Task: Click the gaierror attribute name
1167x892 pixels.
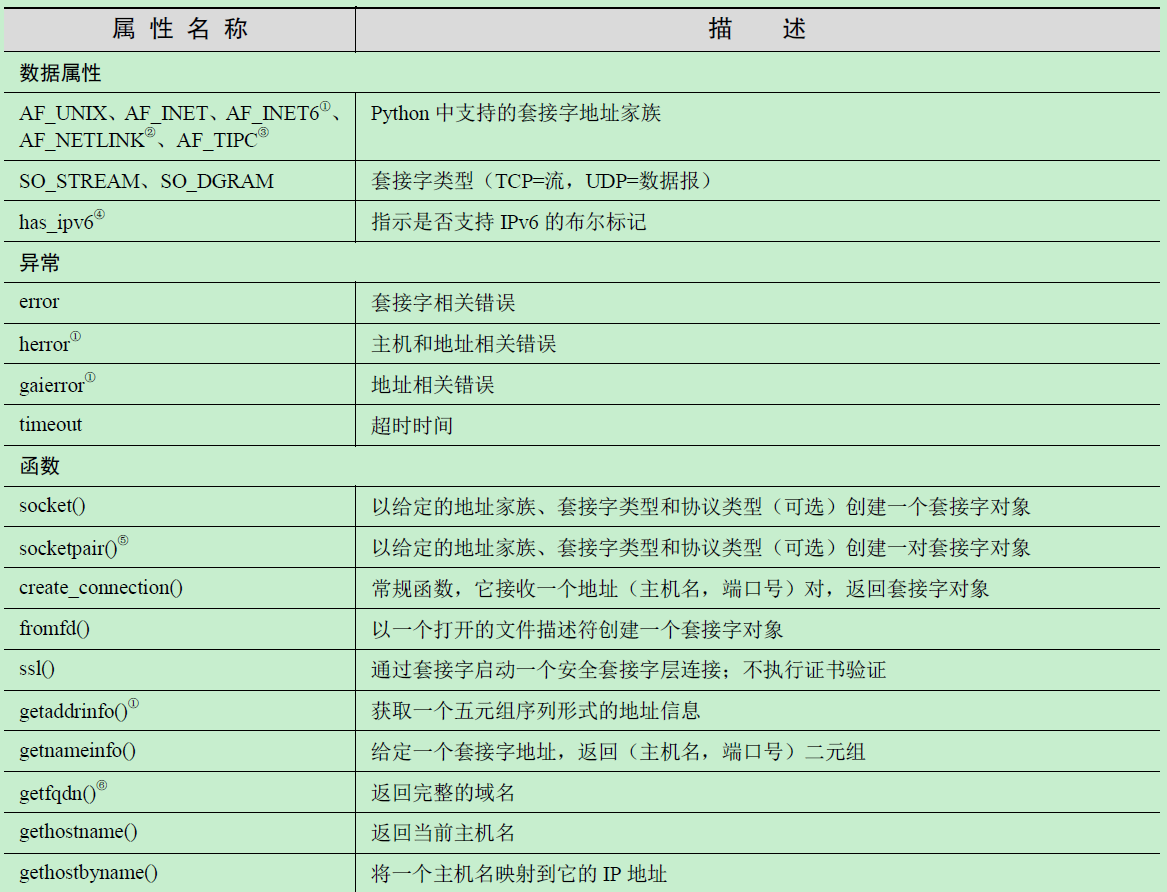Action: coord(57,384)
